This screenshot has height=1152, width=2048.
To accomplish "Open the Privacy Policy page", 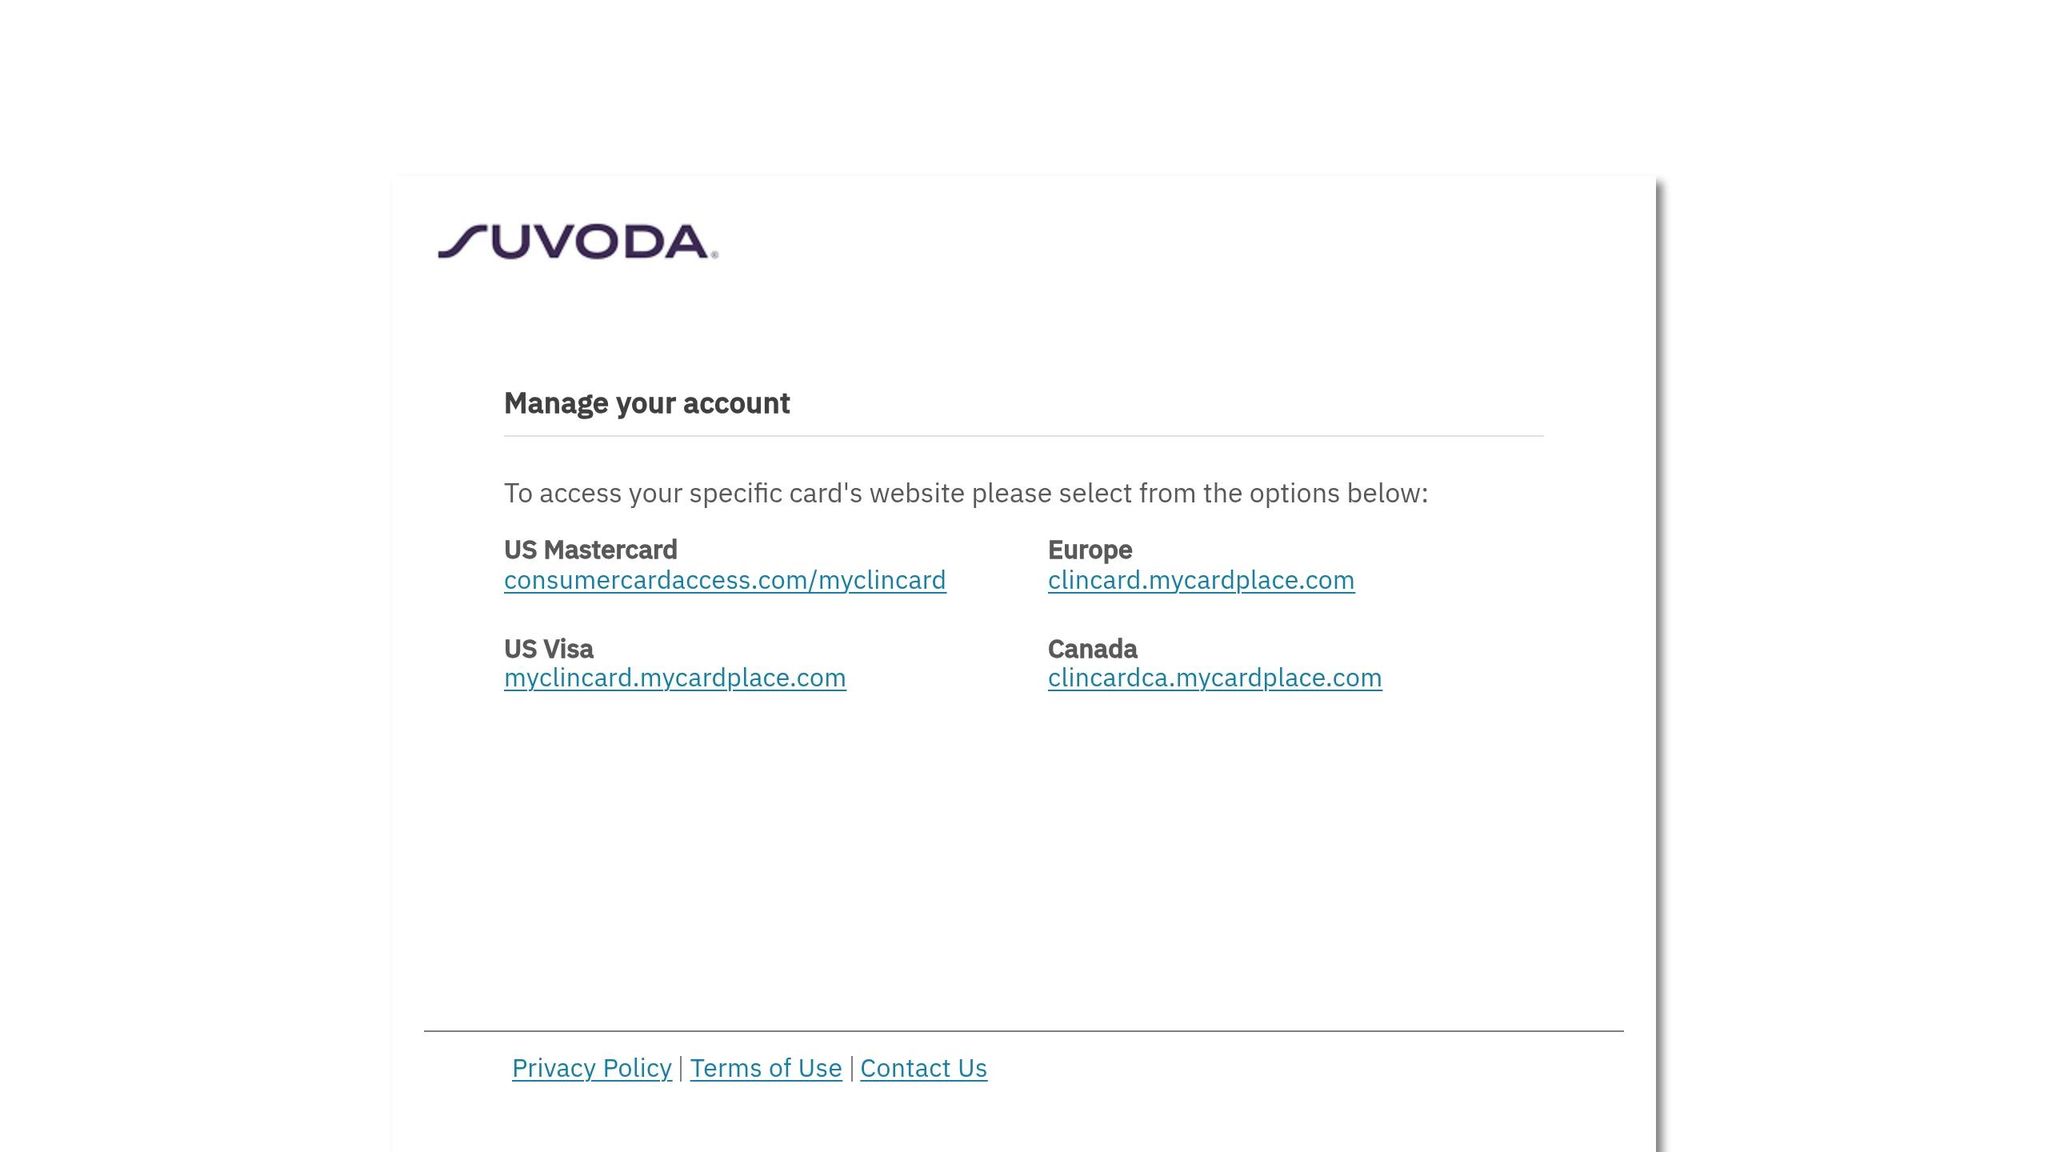I will click(x=592, y=1068).
